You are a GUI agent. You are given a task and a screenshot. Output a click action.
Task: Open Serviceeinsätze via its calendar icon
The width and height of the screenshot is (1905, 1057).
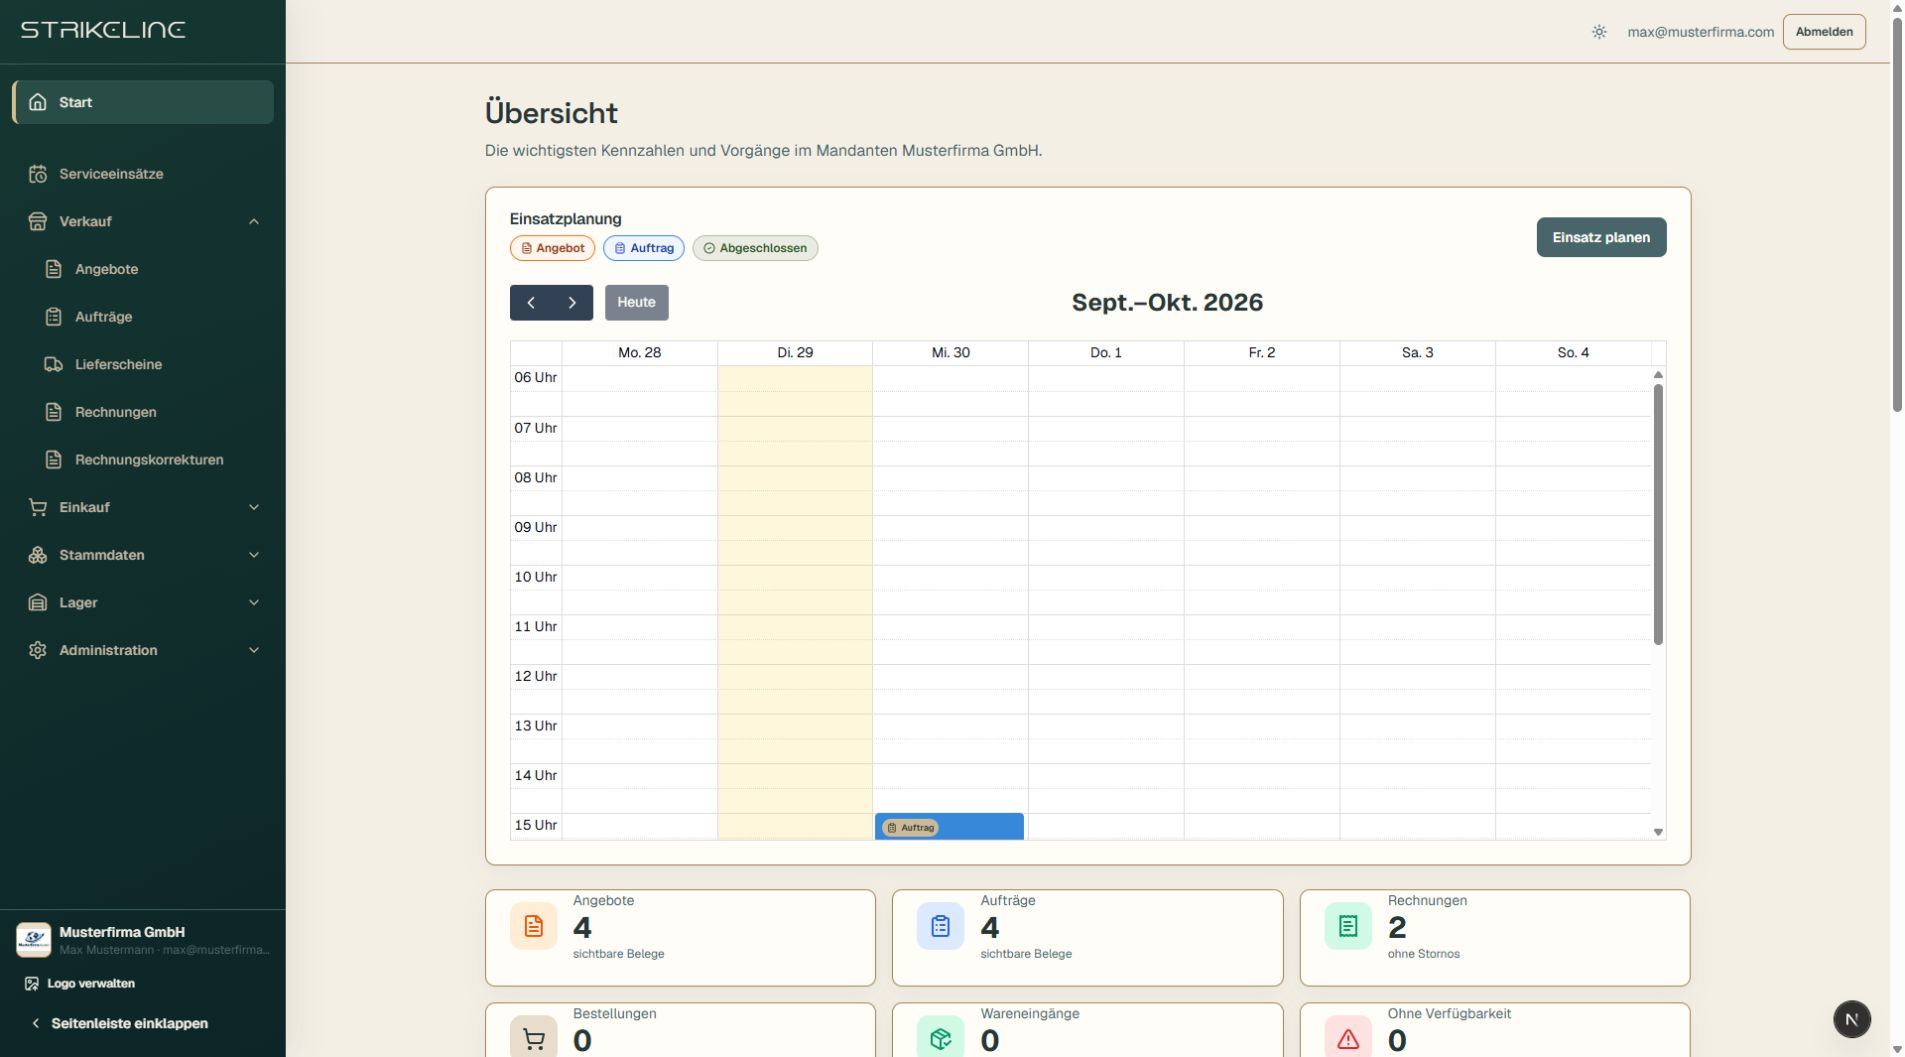[x=38, y=174]
